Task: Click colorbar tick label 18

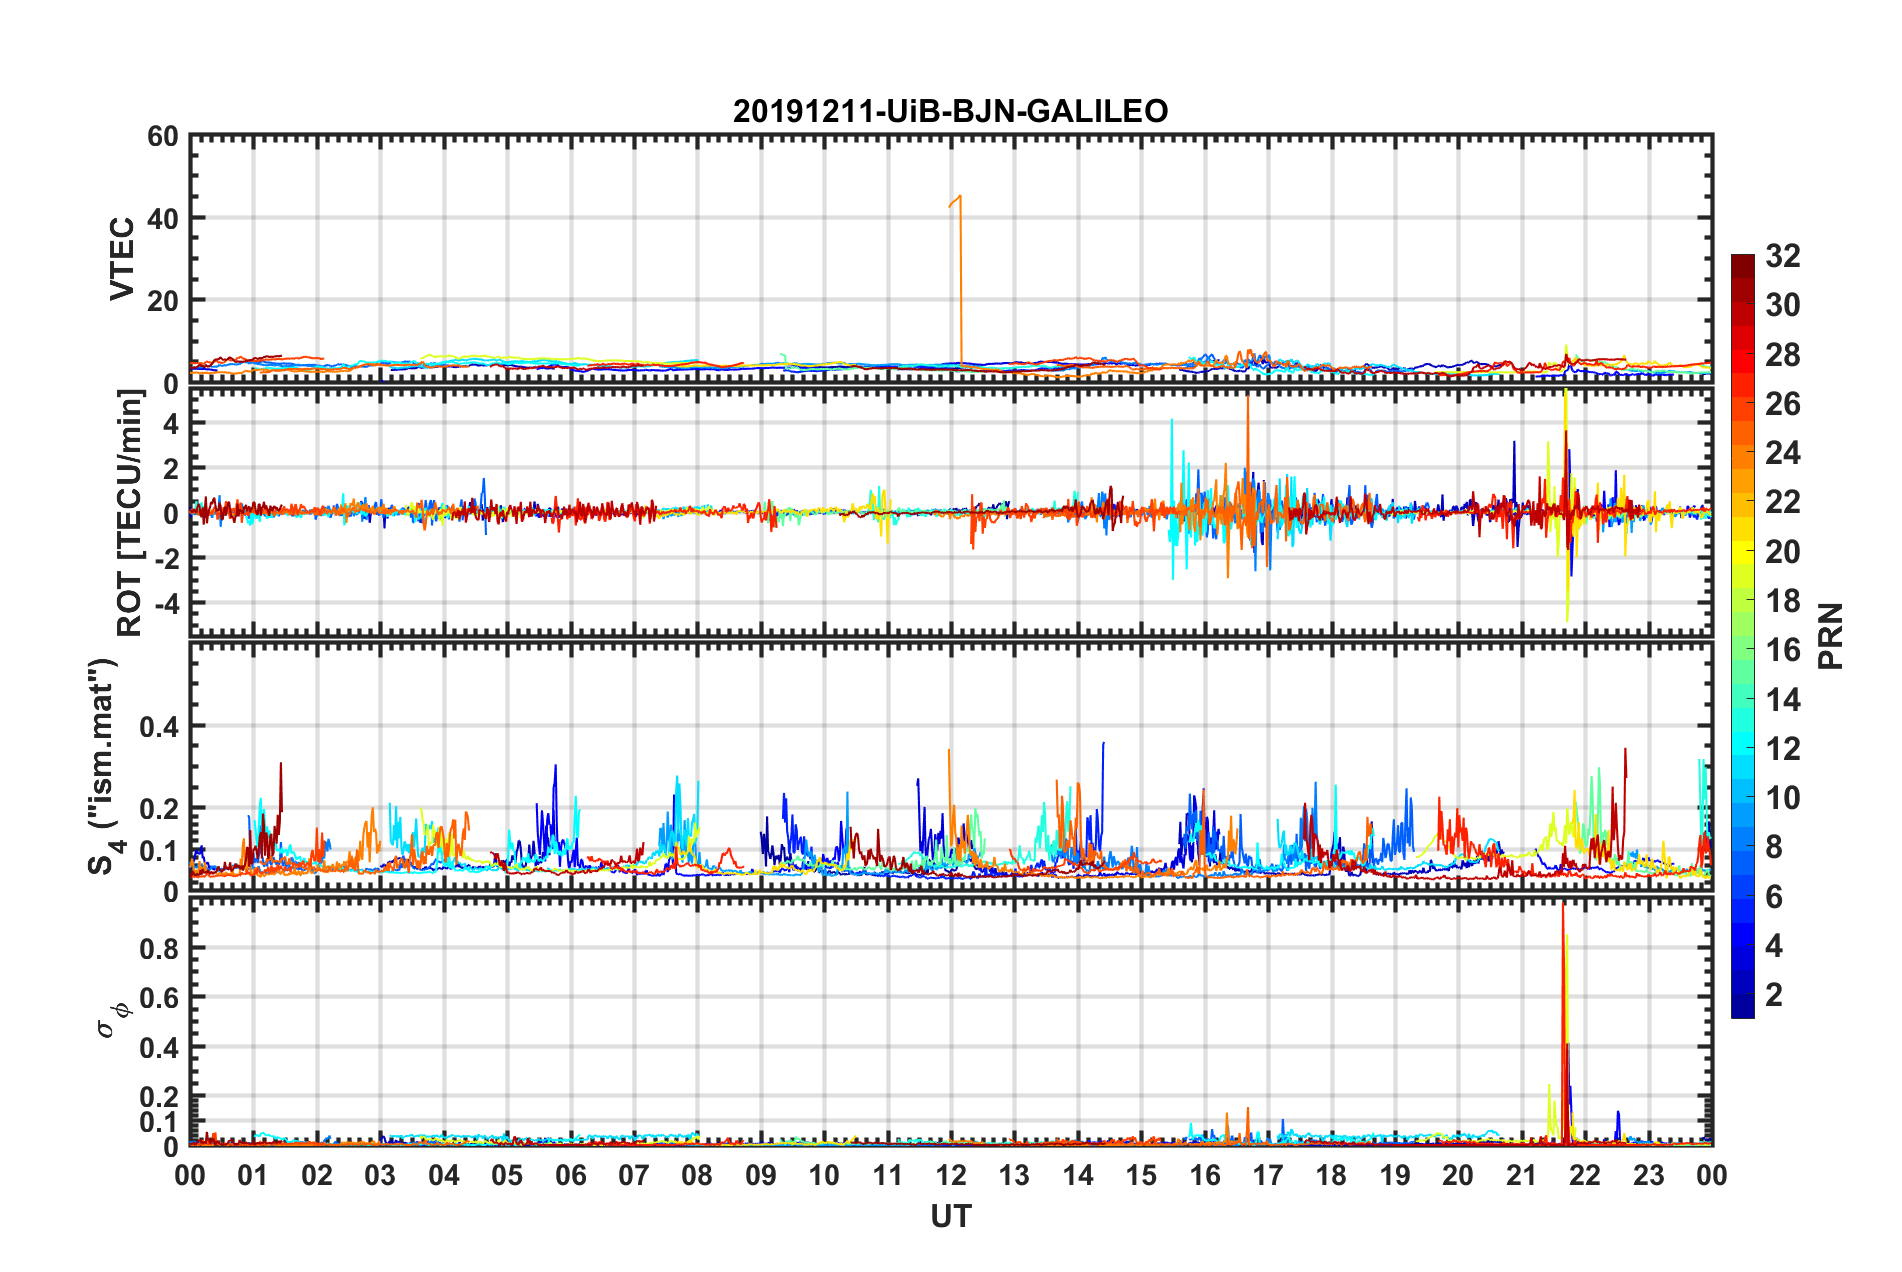Action: pyautogui.click(x=1782, y=601)
